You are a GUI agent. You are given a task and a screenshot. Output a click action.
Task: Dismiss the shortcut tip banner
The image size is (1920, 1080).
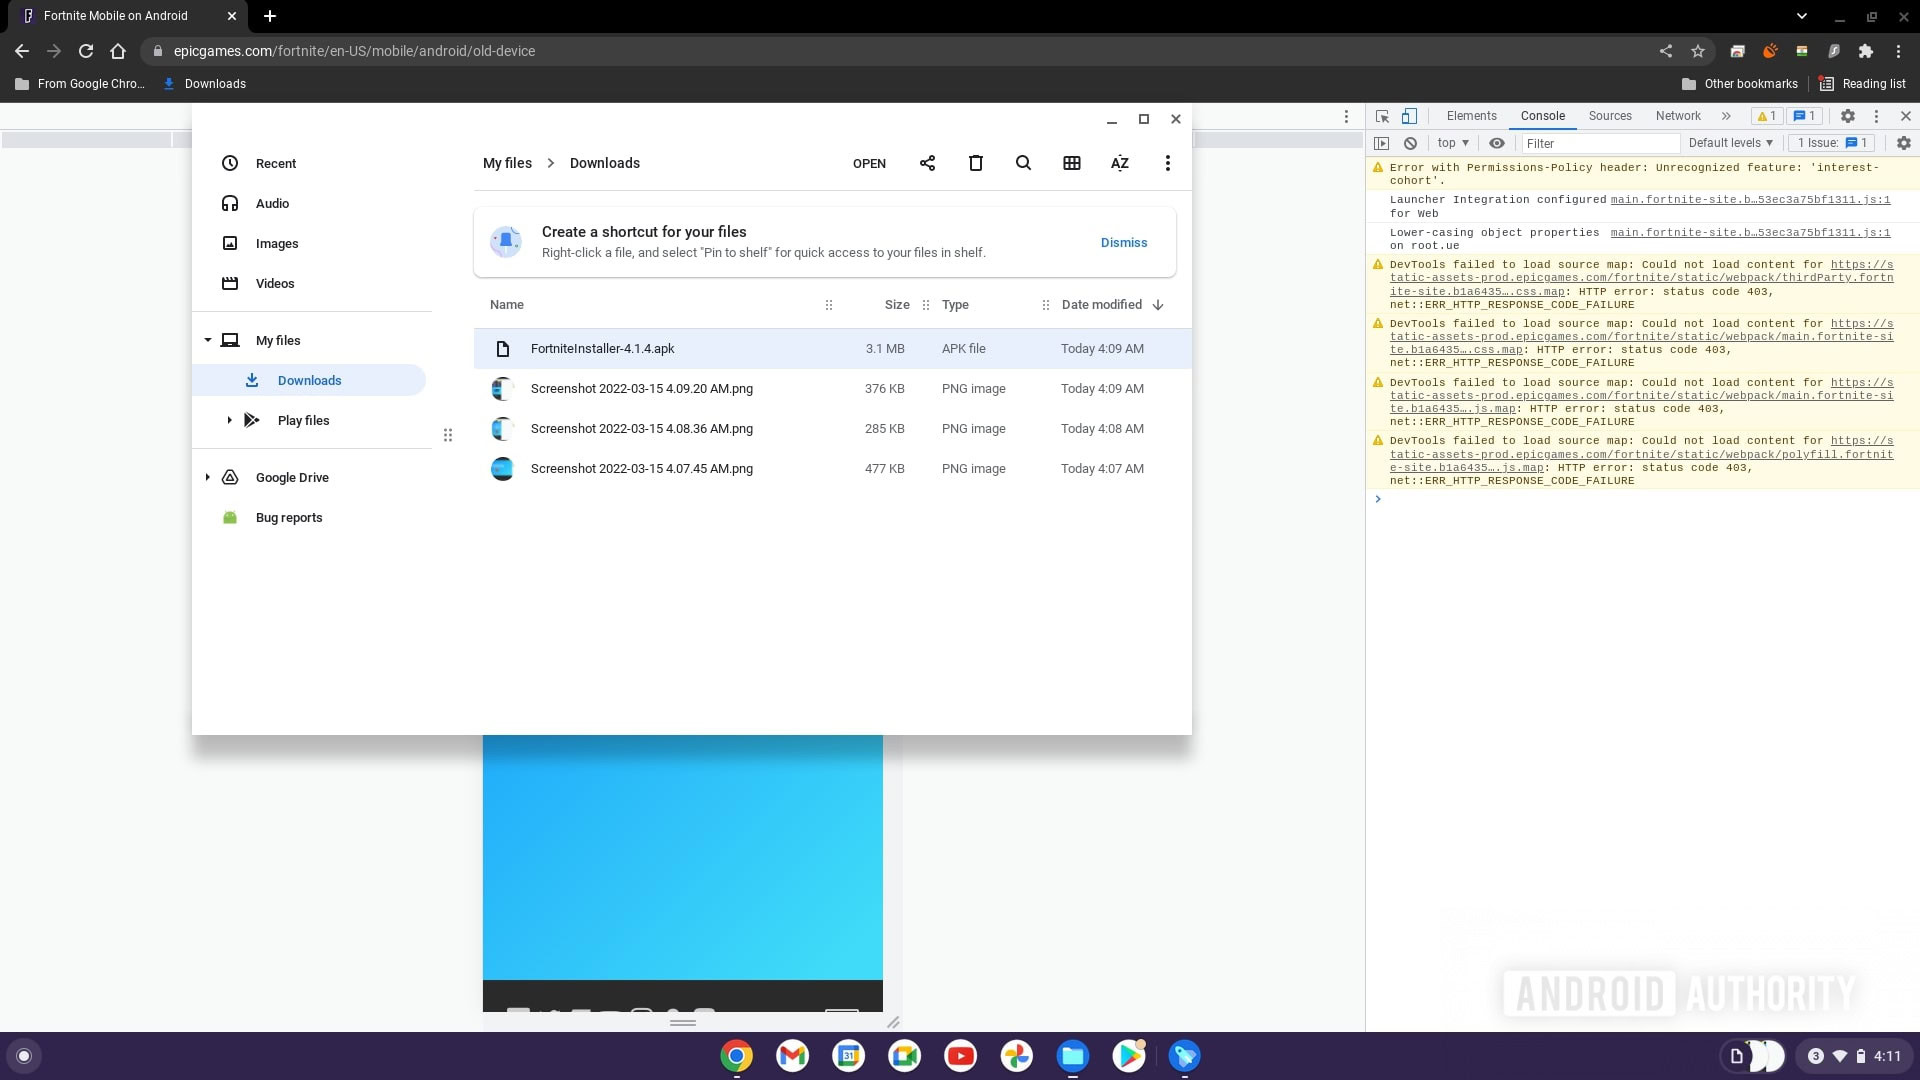(1123, 243)
